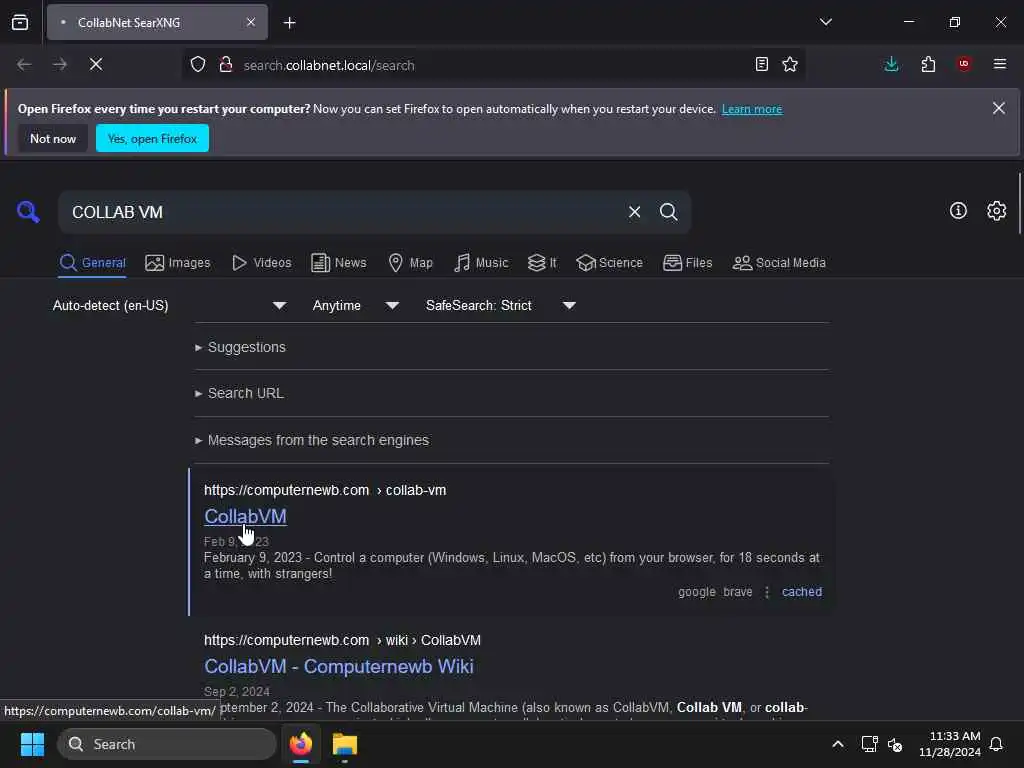Open the notification bell
The width and height of the screenshot is (1024, 768).
(996, 744)
